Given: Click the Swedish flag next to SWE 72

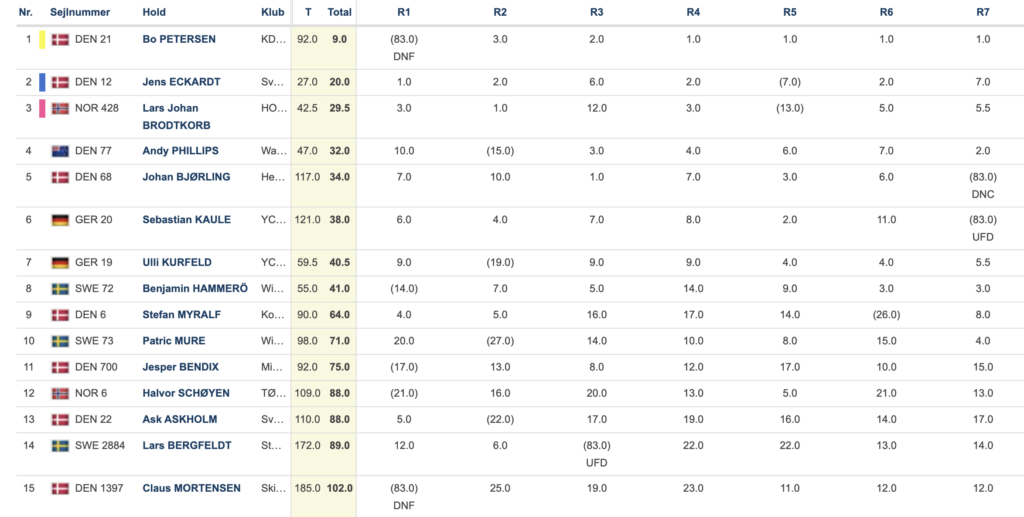Looking at the screenshot, I should pyautogui.click(x=60, y=289).
